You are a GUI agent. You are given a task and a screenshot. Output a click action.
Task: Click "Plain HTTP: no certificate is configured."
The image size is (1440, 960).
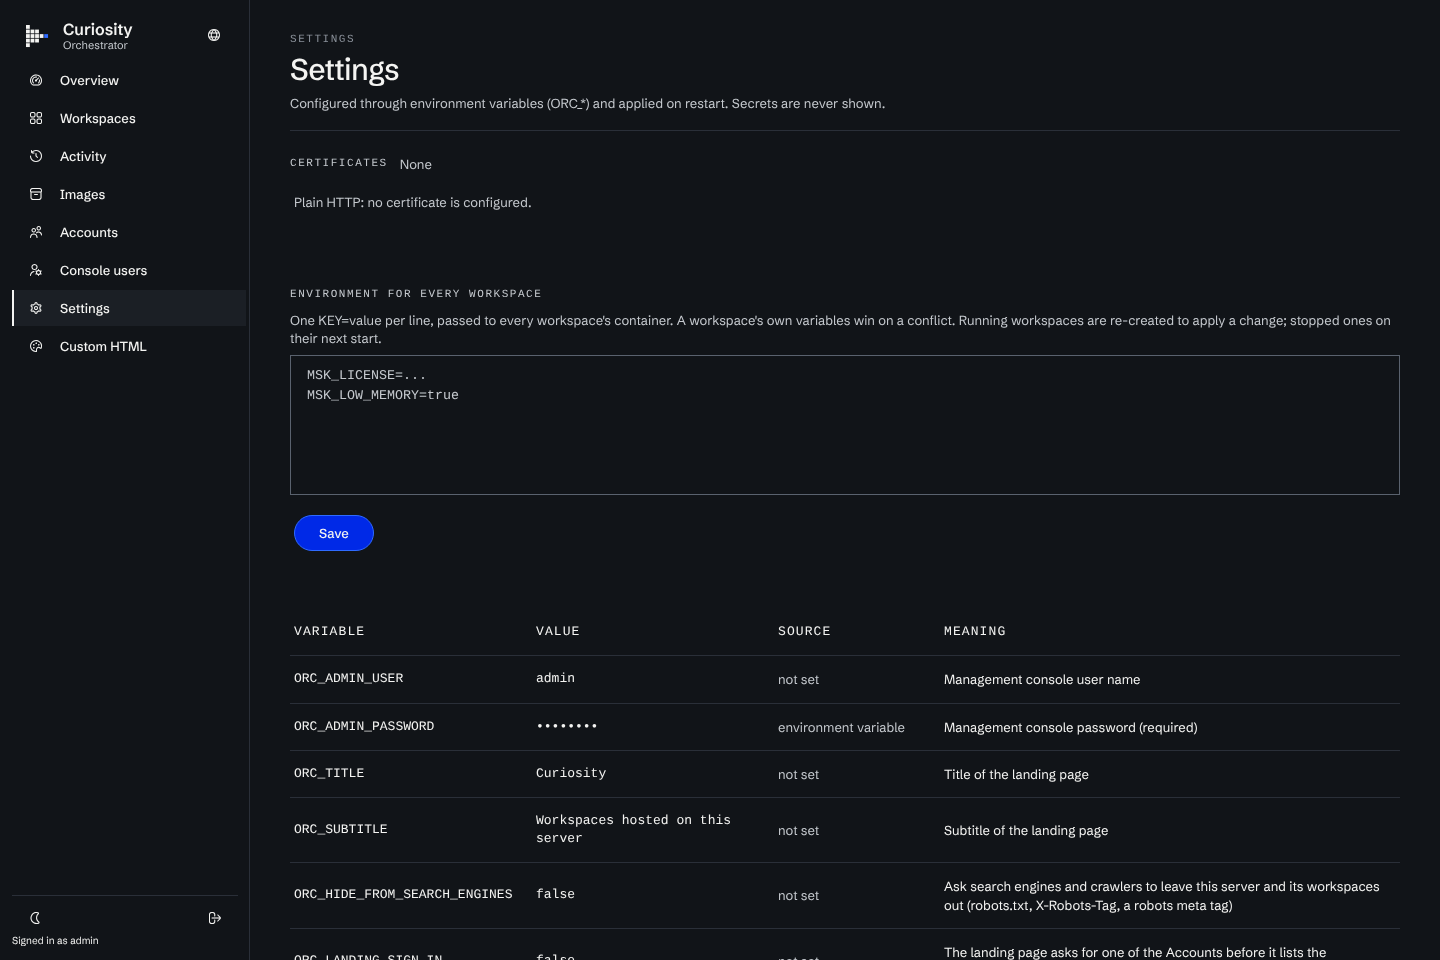(x=413, y=203)
